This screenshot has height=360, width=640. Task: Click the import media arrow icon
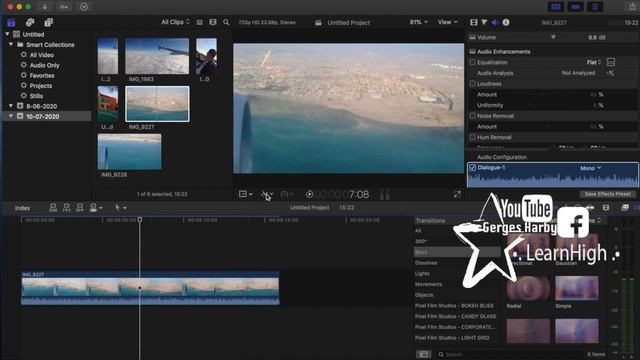44,7
